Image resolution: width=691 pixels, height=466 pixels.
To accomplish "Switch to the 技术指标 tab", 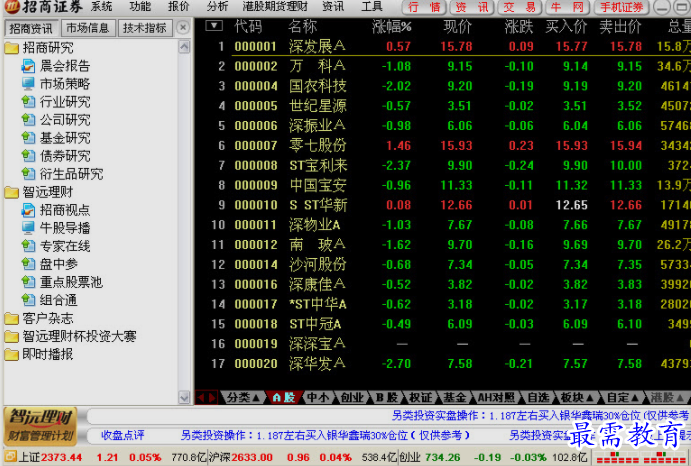I will click(145, 28).
